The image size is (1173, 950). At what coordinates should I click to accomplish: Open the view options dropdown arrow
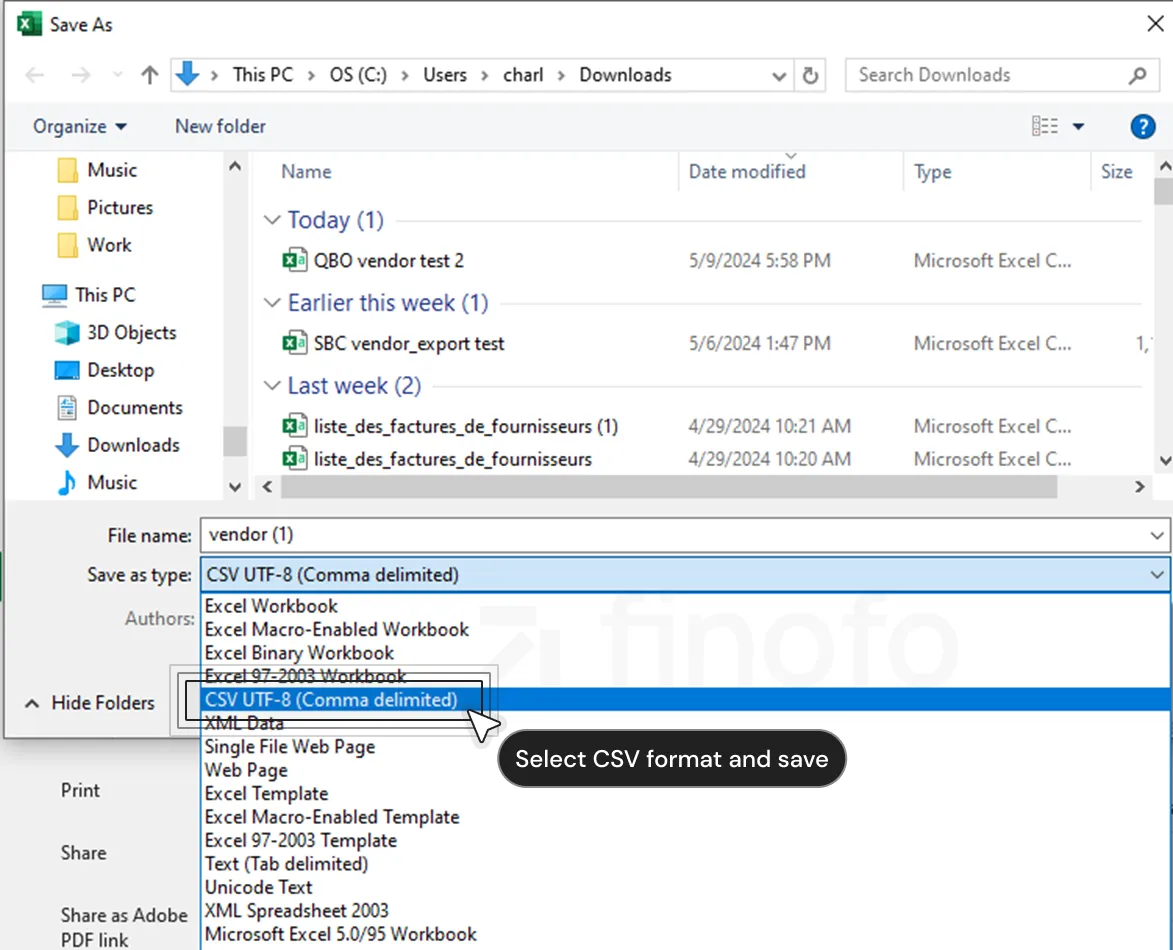pyautogui.click(x=1078, y=126)
